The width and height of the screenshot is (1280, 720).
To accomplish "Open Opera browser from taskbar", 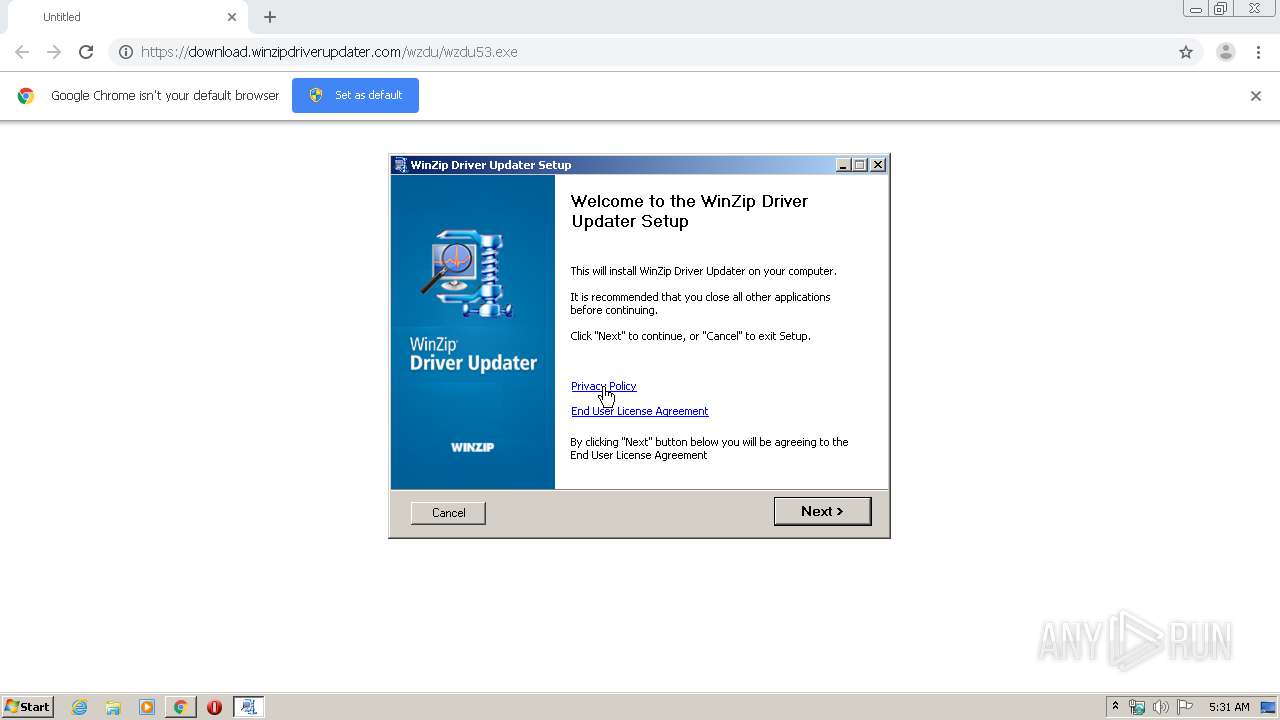I will [x=214, y=707].
